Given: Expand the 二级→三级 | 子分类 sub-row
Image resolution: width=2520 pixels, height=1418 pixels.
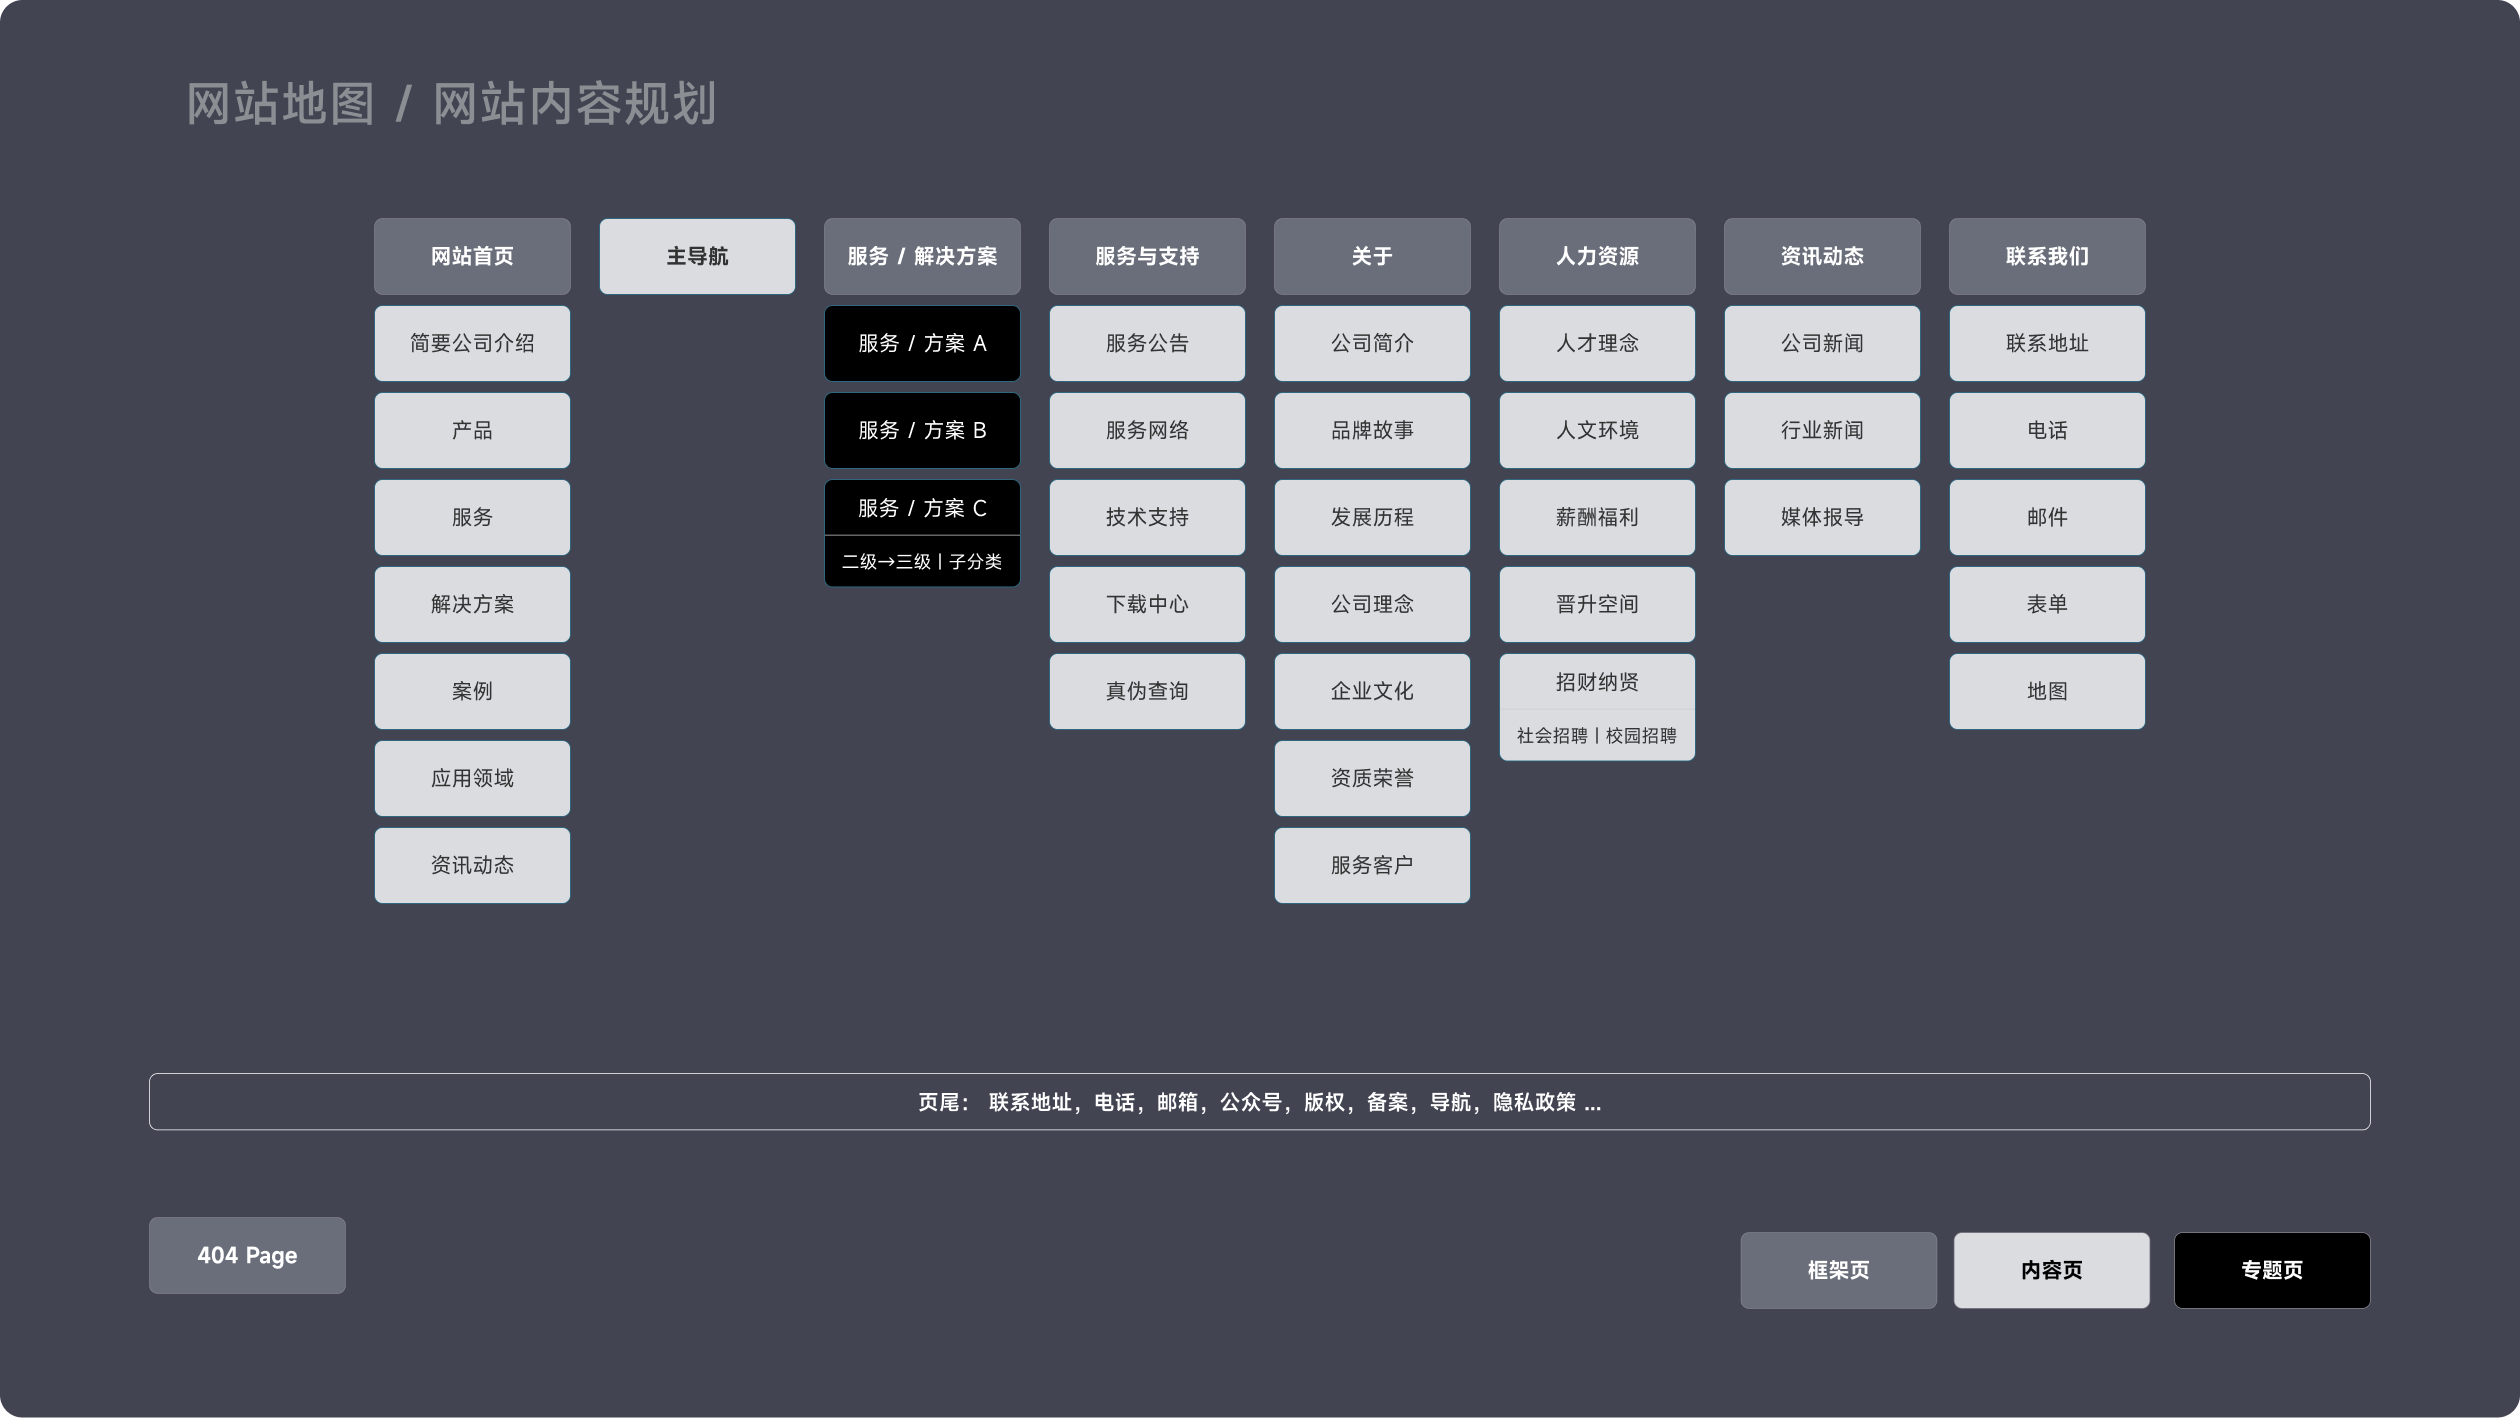Looking at the screenshot, I should coord(922,562).
